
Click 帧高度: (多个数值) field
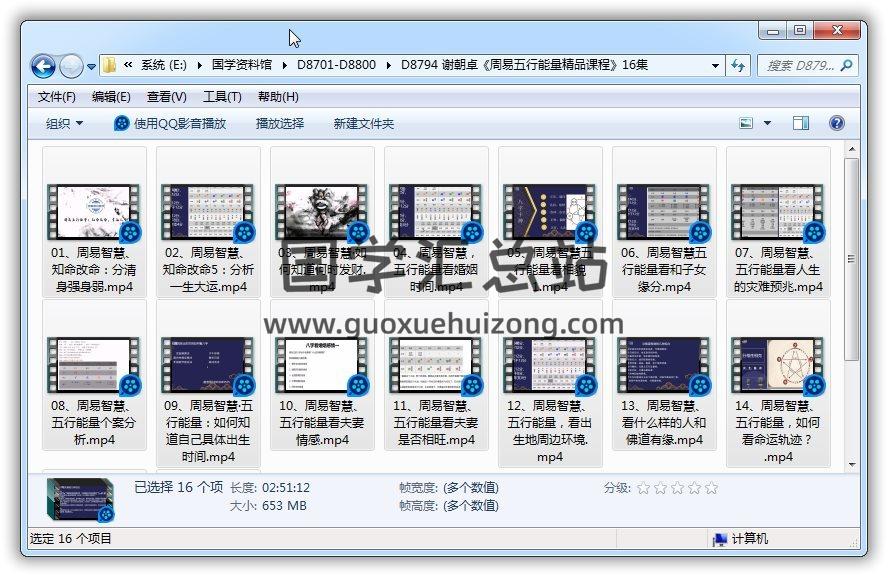449,506
